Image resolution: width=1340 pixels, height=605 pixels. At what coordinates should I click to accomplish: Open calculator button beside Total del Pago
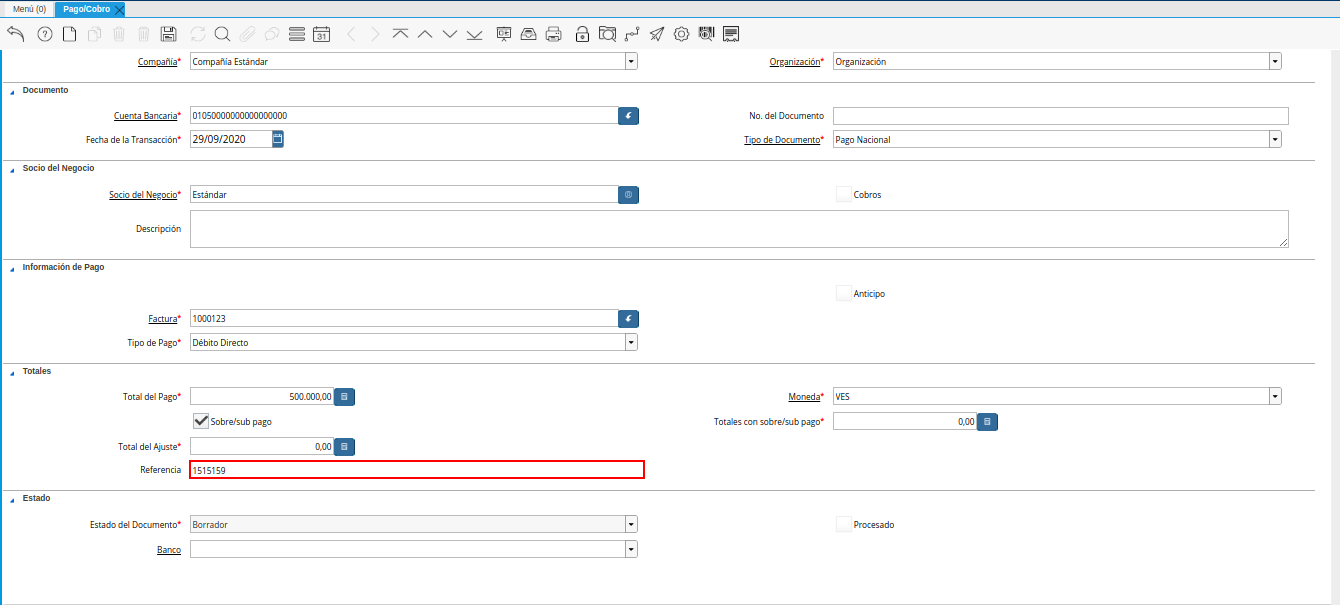pos(344,396)
